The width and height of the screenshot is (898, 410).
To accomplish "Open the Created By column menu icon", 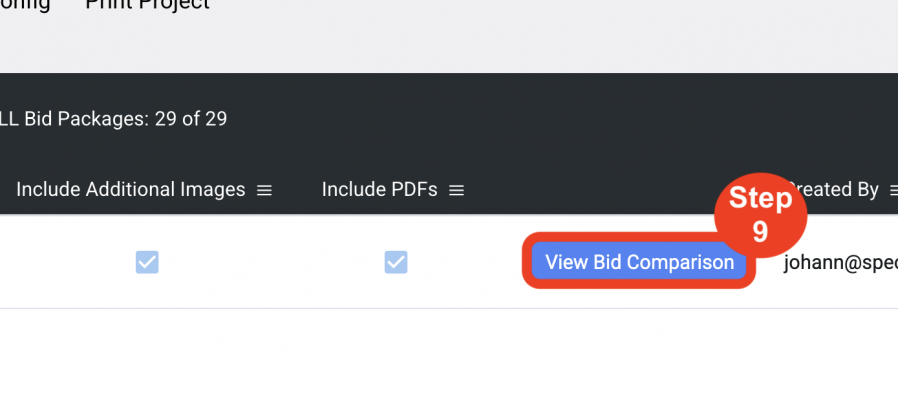I will click(893, 190).
